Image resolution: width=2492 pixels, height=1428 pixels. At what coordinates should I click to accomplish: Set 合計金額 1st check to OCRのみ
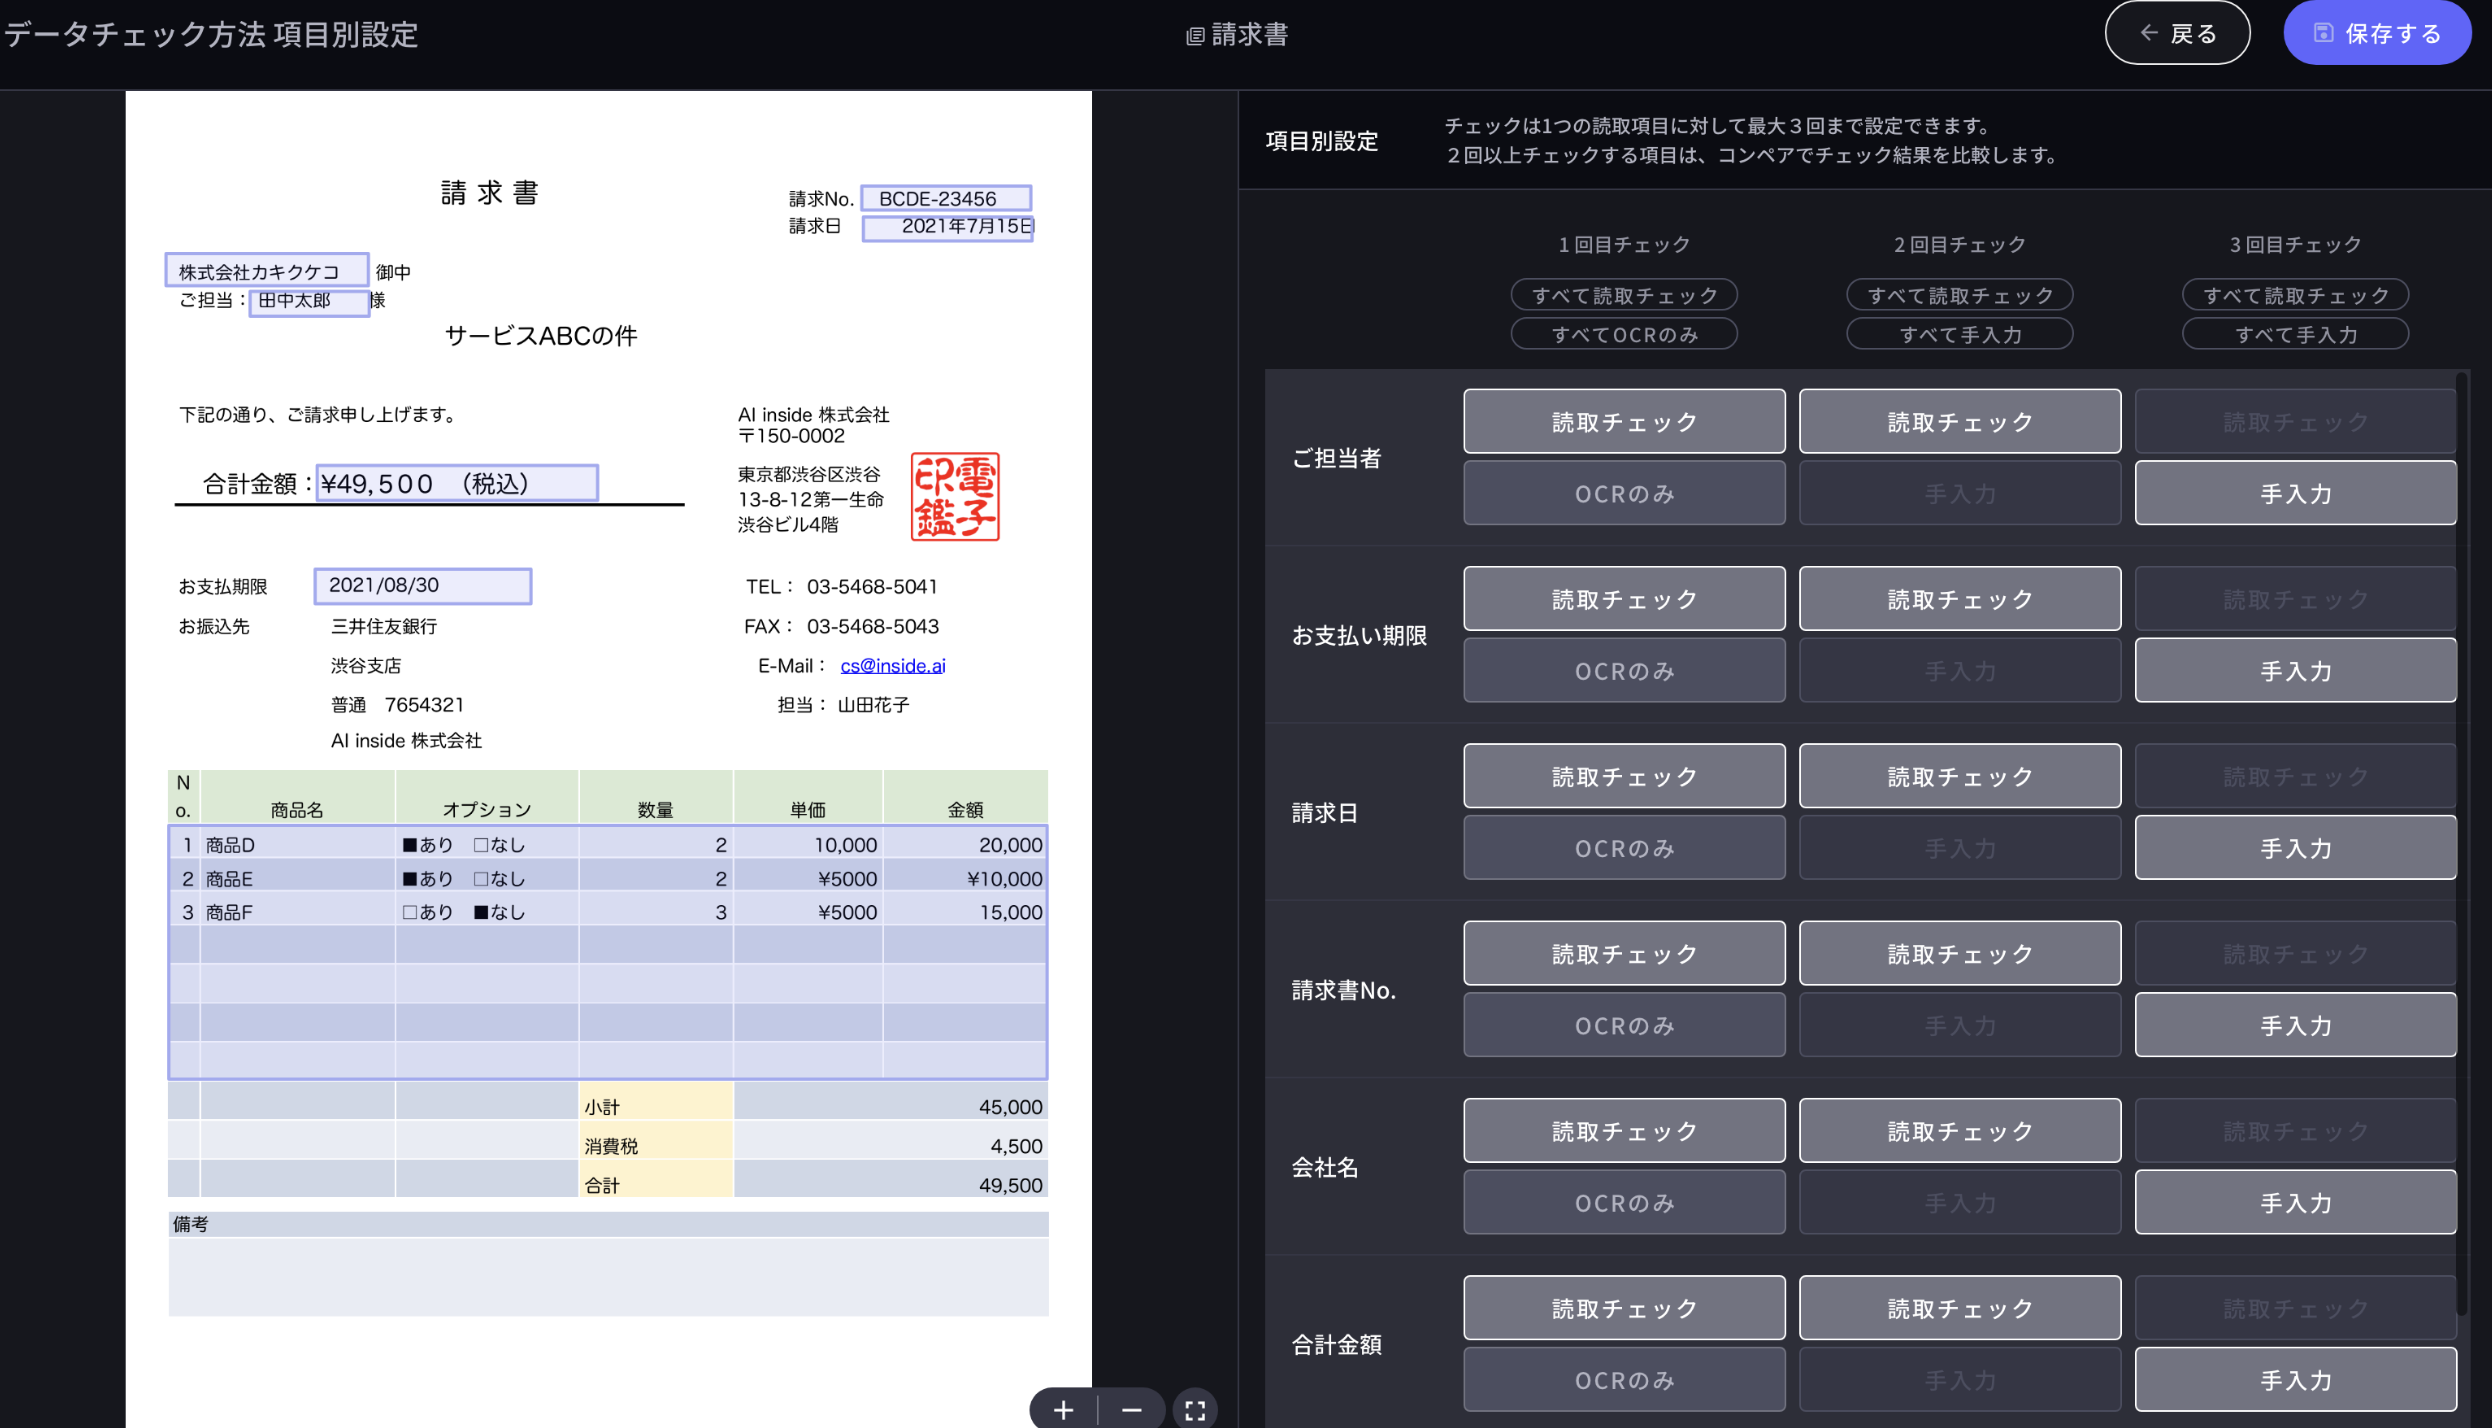1624,1379
